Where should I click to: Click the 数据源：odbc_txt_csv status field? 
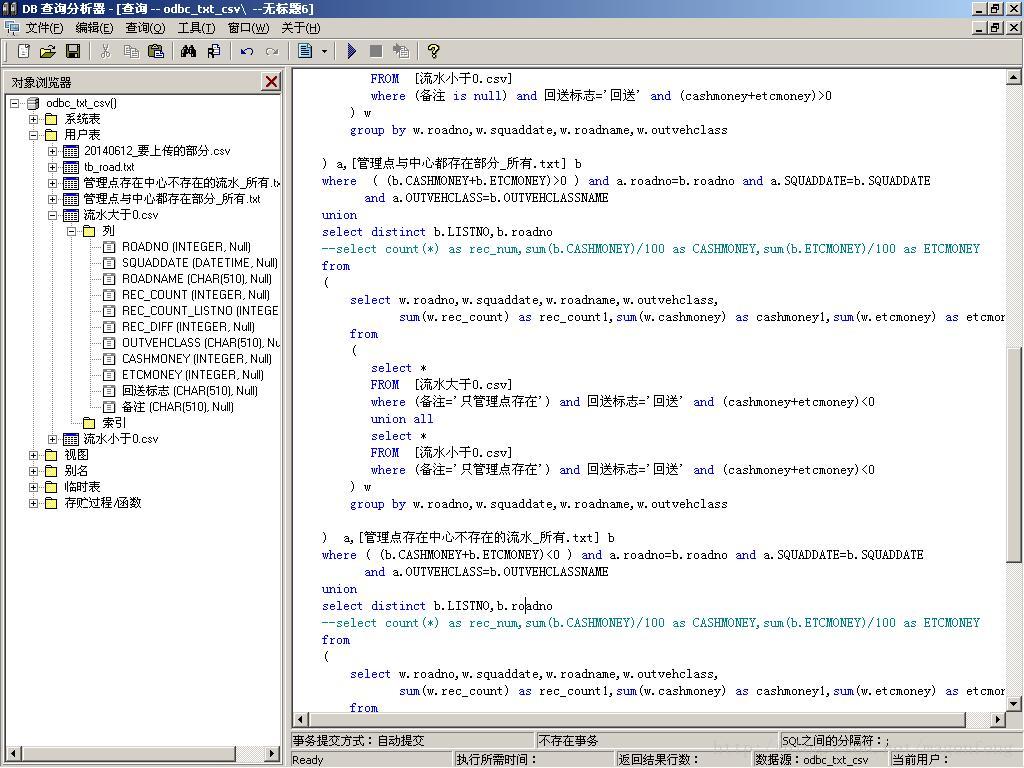coord(821,760)
